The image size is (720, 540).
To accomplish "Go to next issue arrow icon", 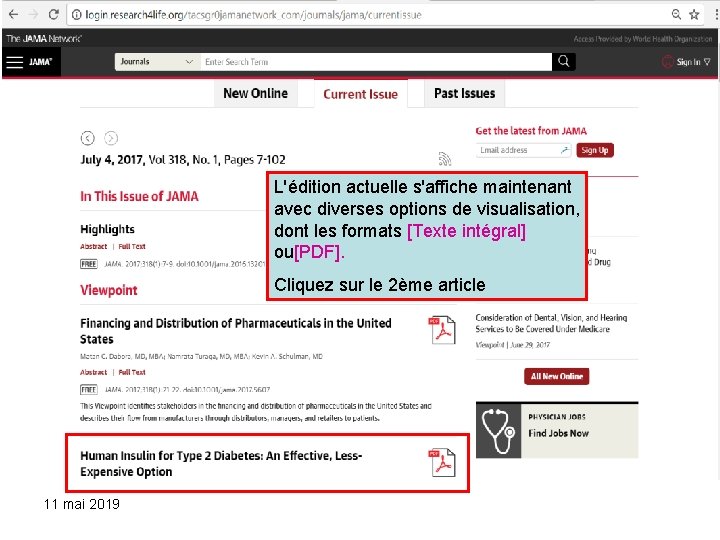I will pyautogui.click(x=111, y=138).
